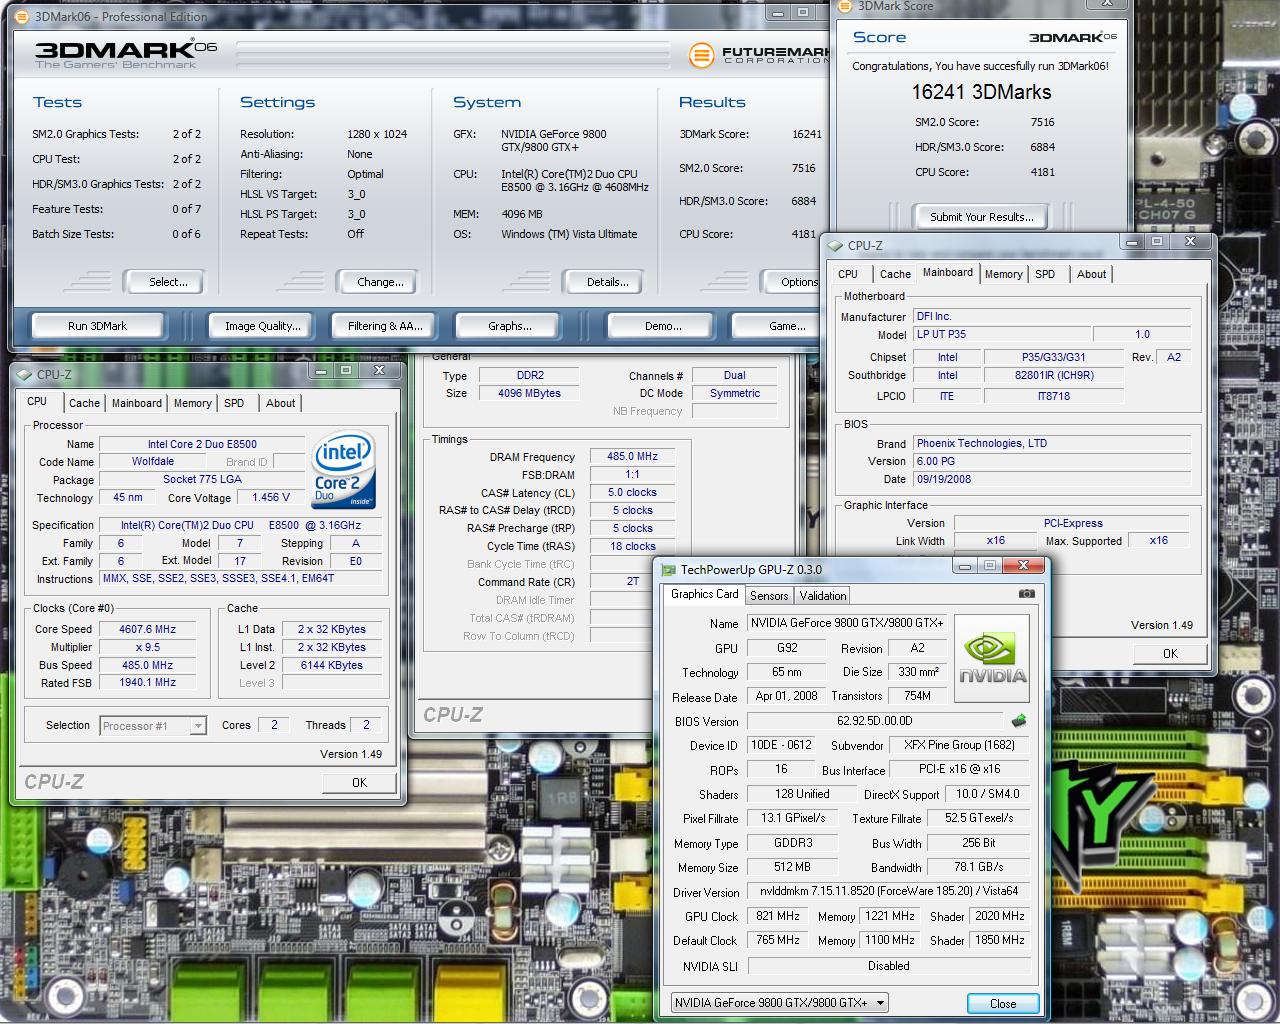Select CPU tab in CPU-Z Mainboard window
1280x1024 pixels.
click(x=848, y=274)
